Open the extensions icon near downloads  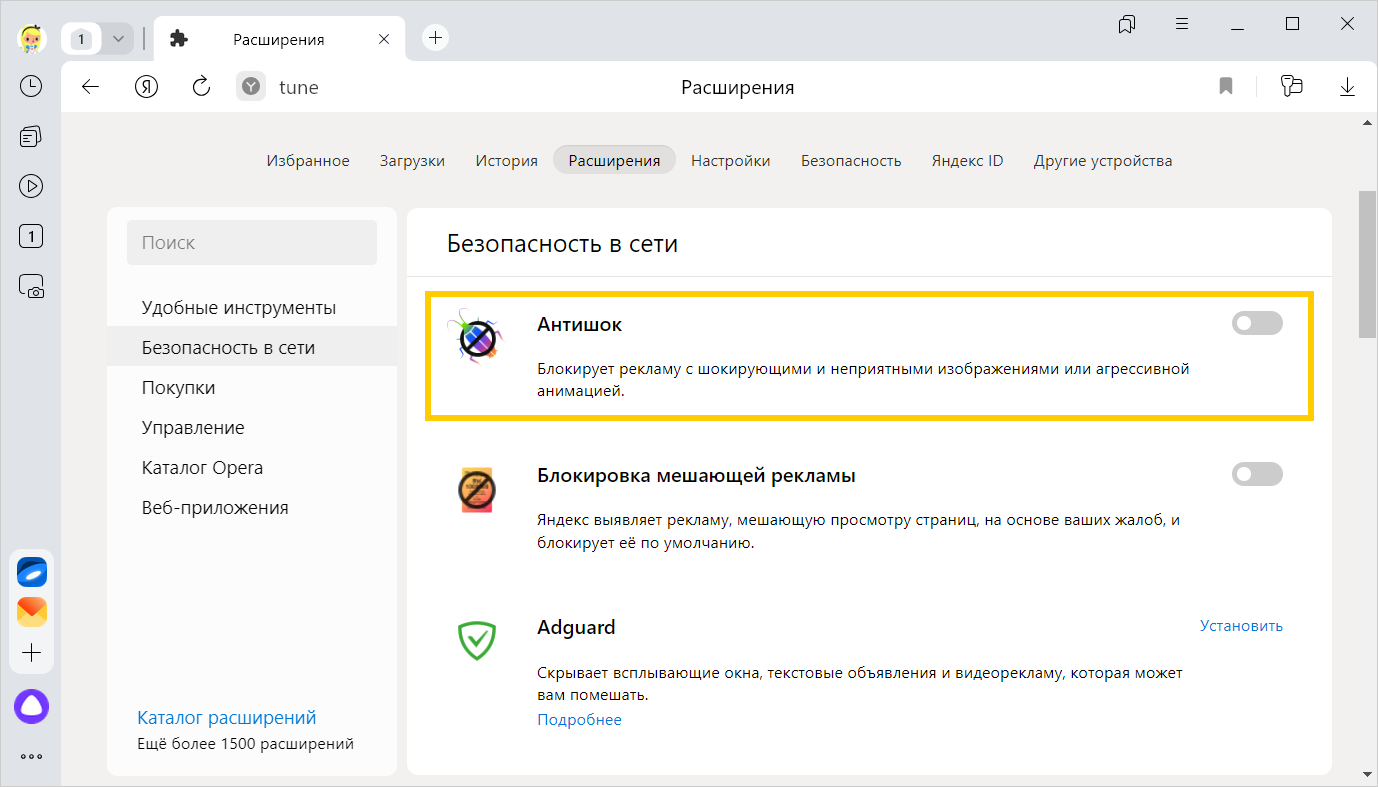click(1292, 87)
